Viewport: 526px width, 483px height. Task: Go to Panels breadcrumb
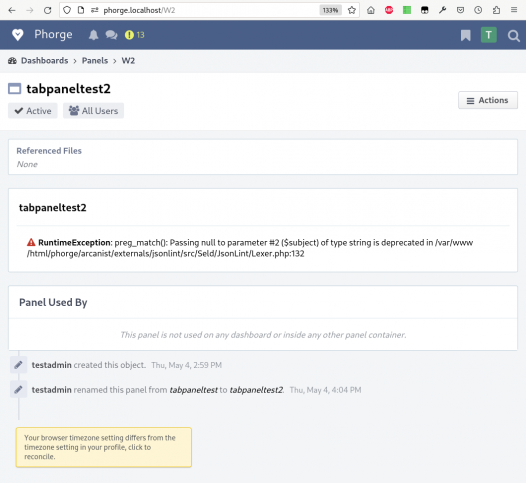(x=95, y=61)
